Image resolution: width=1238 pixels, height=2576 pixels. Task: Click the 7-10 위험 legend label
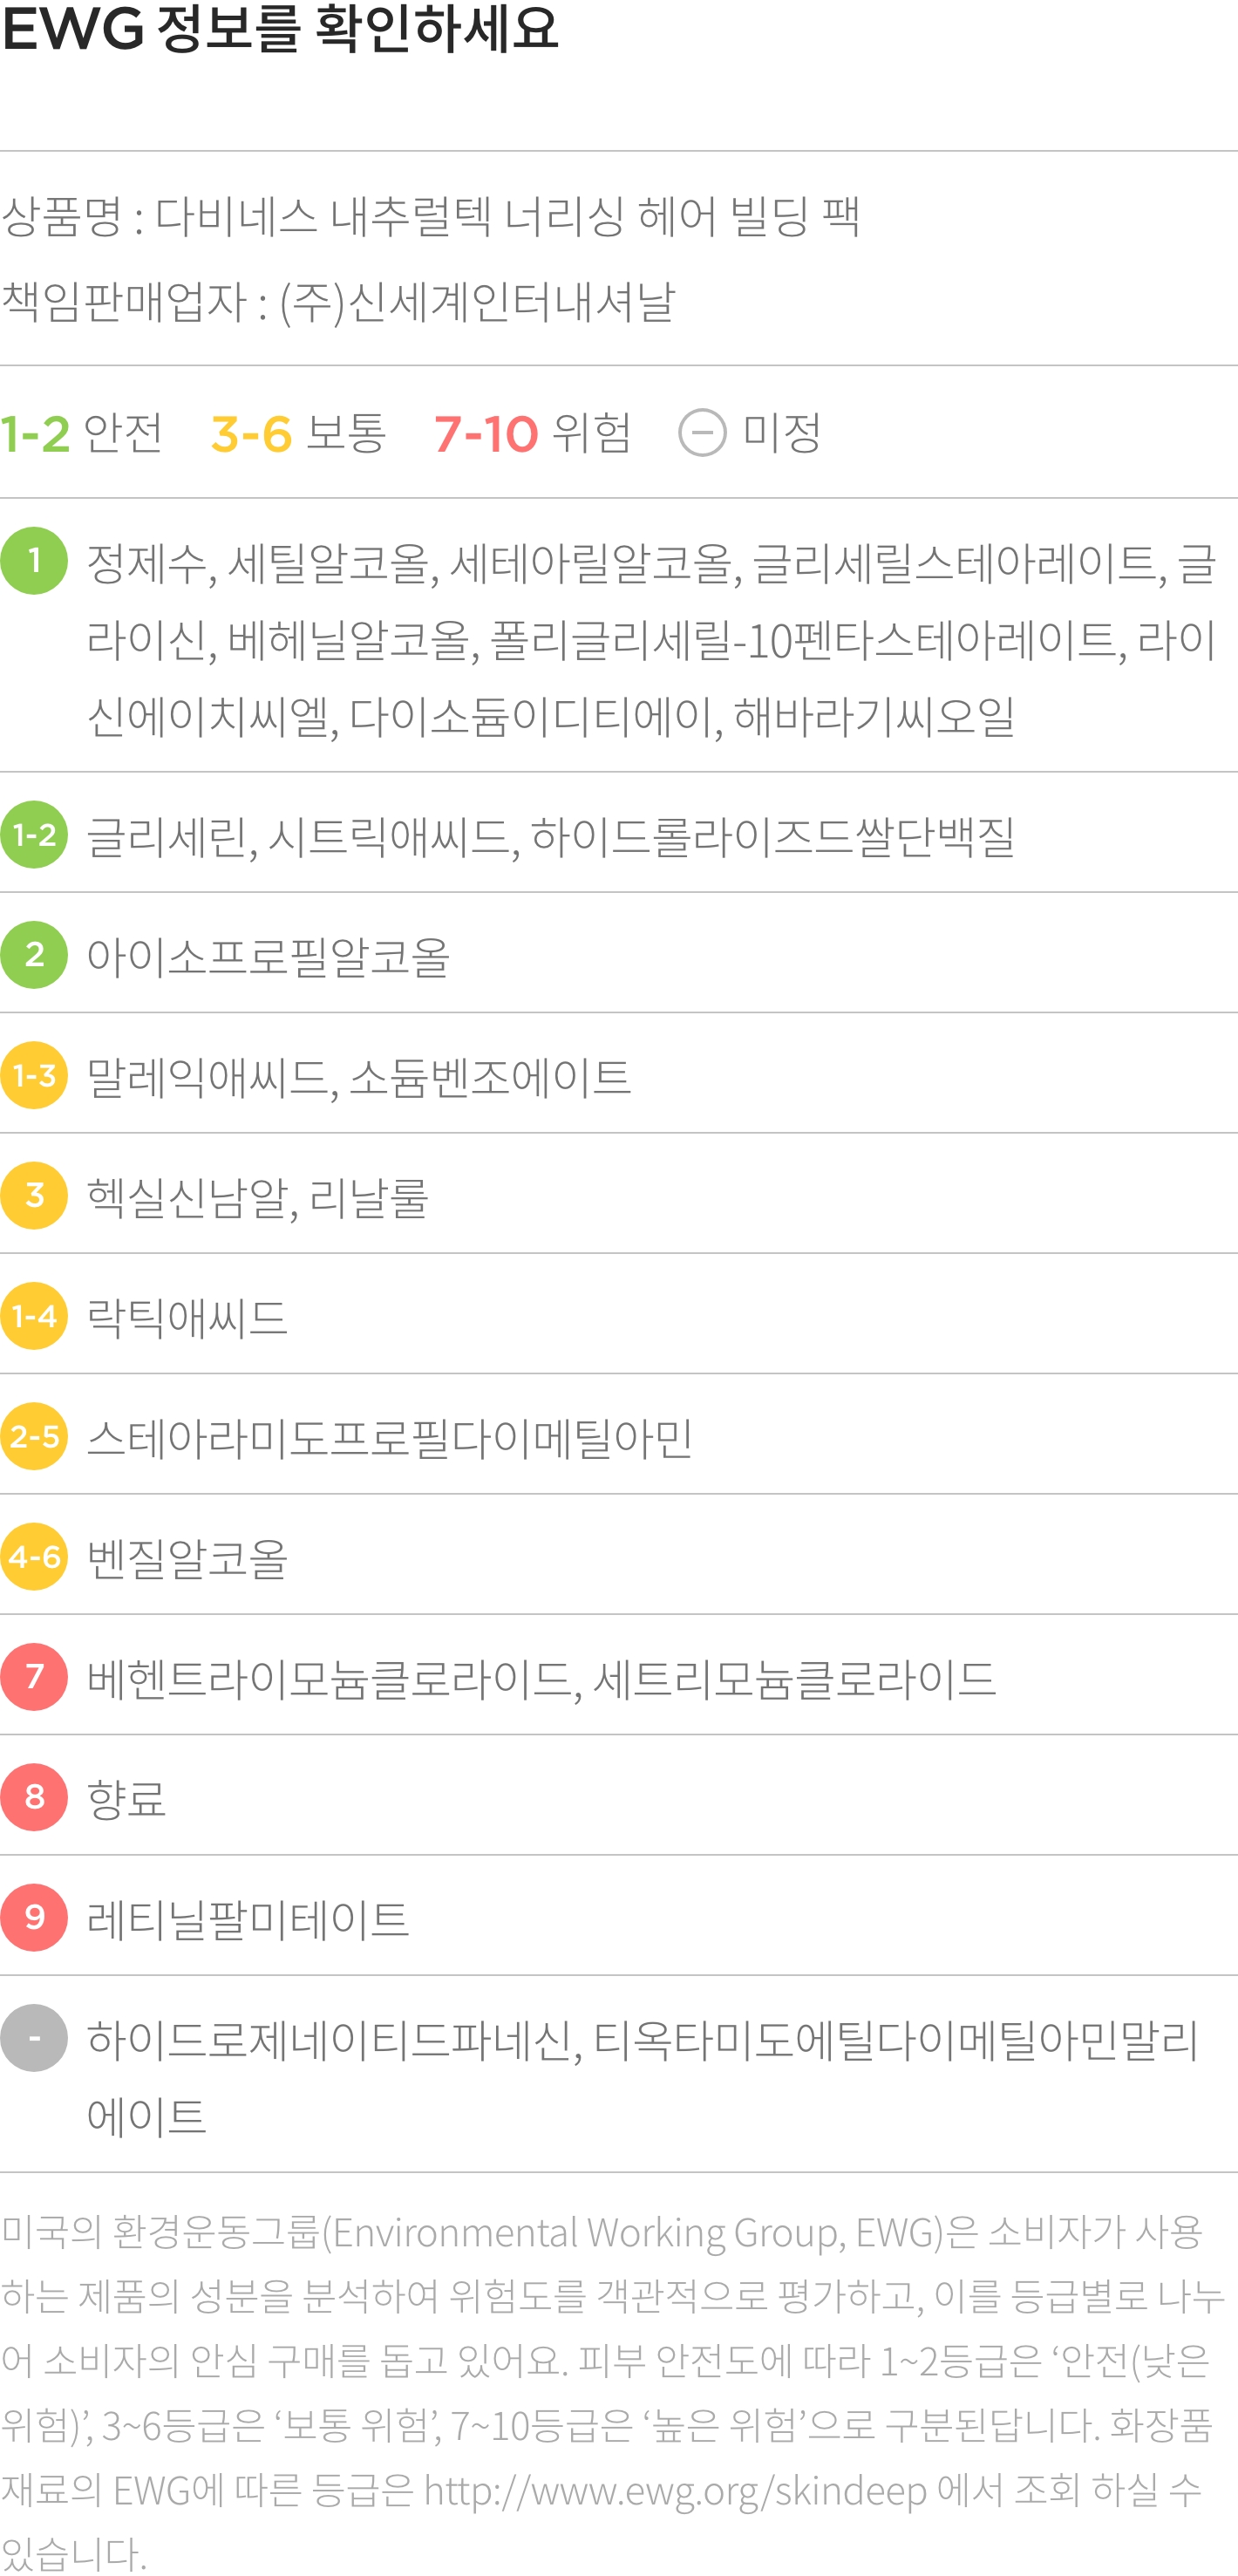(533, 433)
